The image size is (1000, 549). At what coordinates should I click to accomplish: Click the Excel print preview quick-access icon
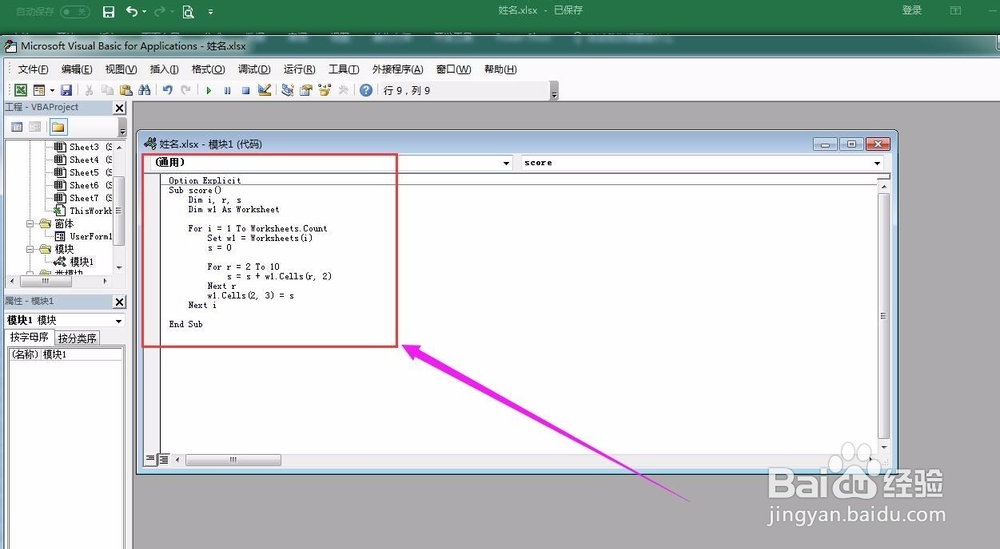[188, 11]
